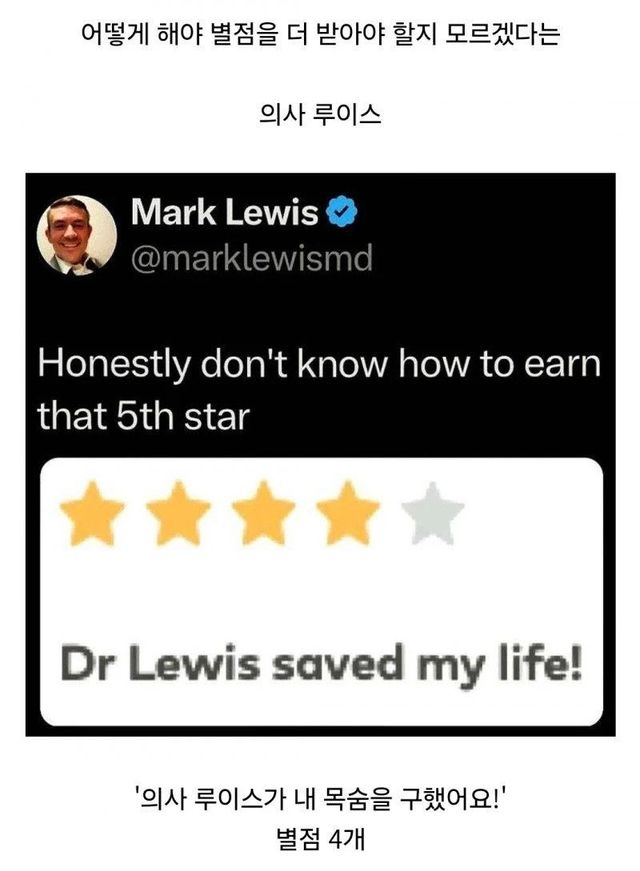Click the empty gray fifth star
640x871 pixels.
[433, 513]
